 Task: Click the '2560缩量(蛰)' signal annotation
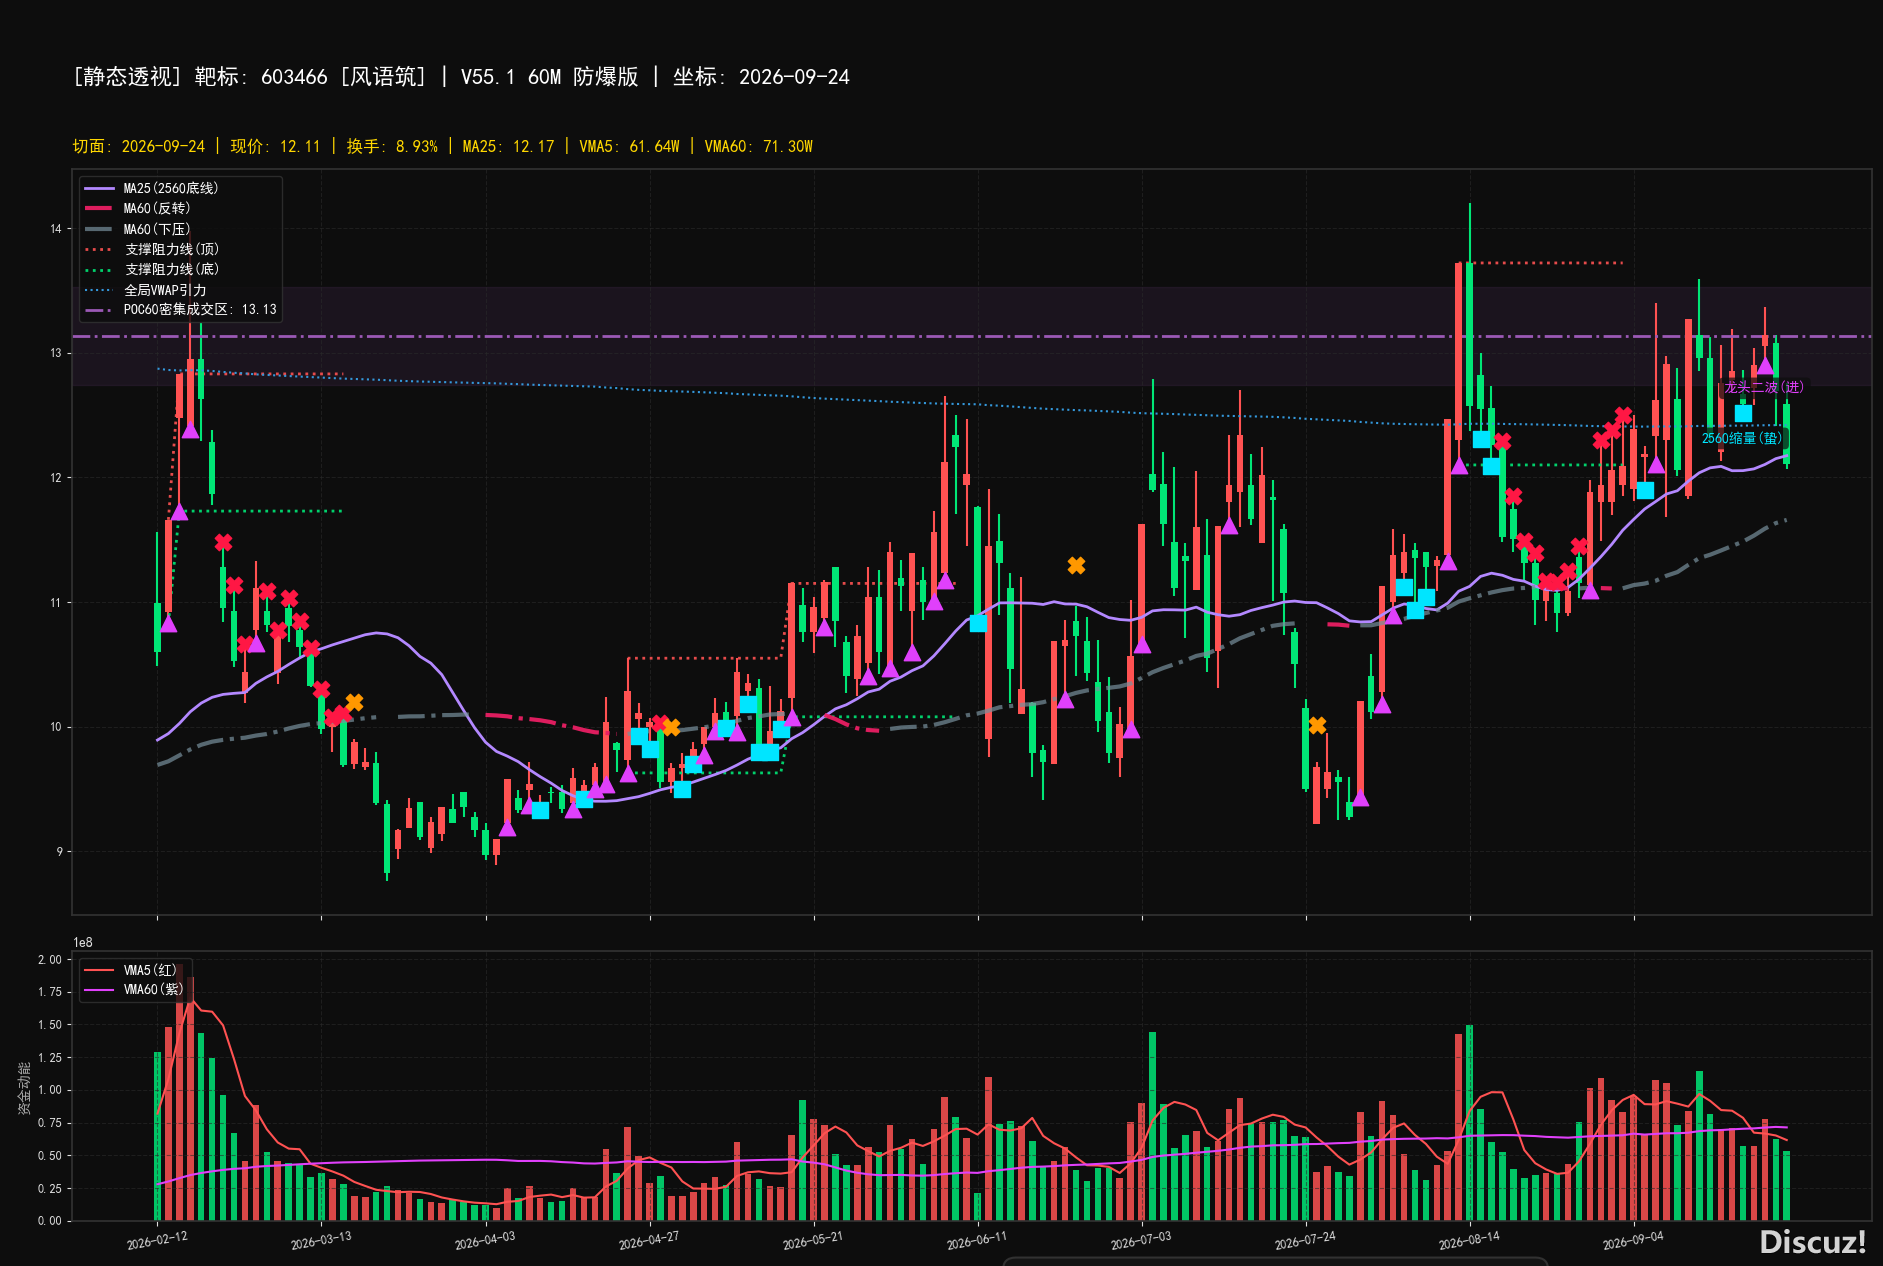coord(1741,438)
